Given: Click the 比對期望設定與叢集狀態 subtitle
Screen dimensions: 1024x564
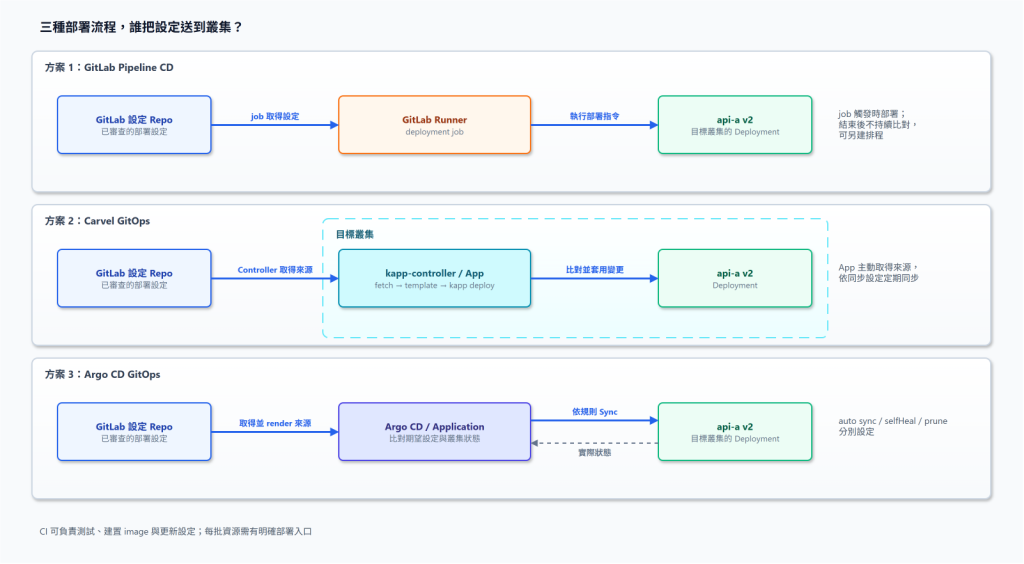Looking at the screenshot, I should tap(434, 439).
